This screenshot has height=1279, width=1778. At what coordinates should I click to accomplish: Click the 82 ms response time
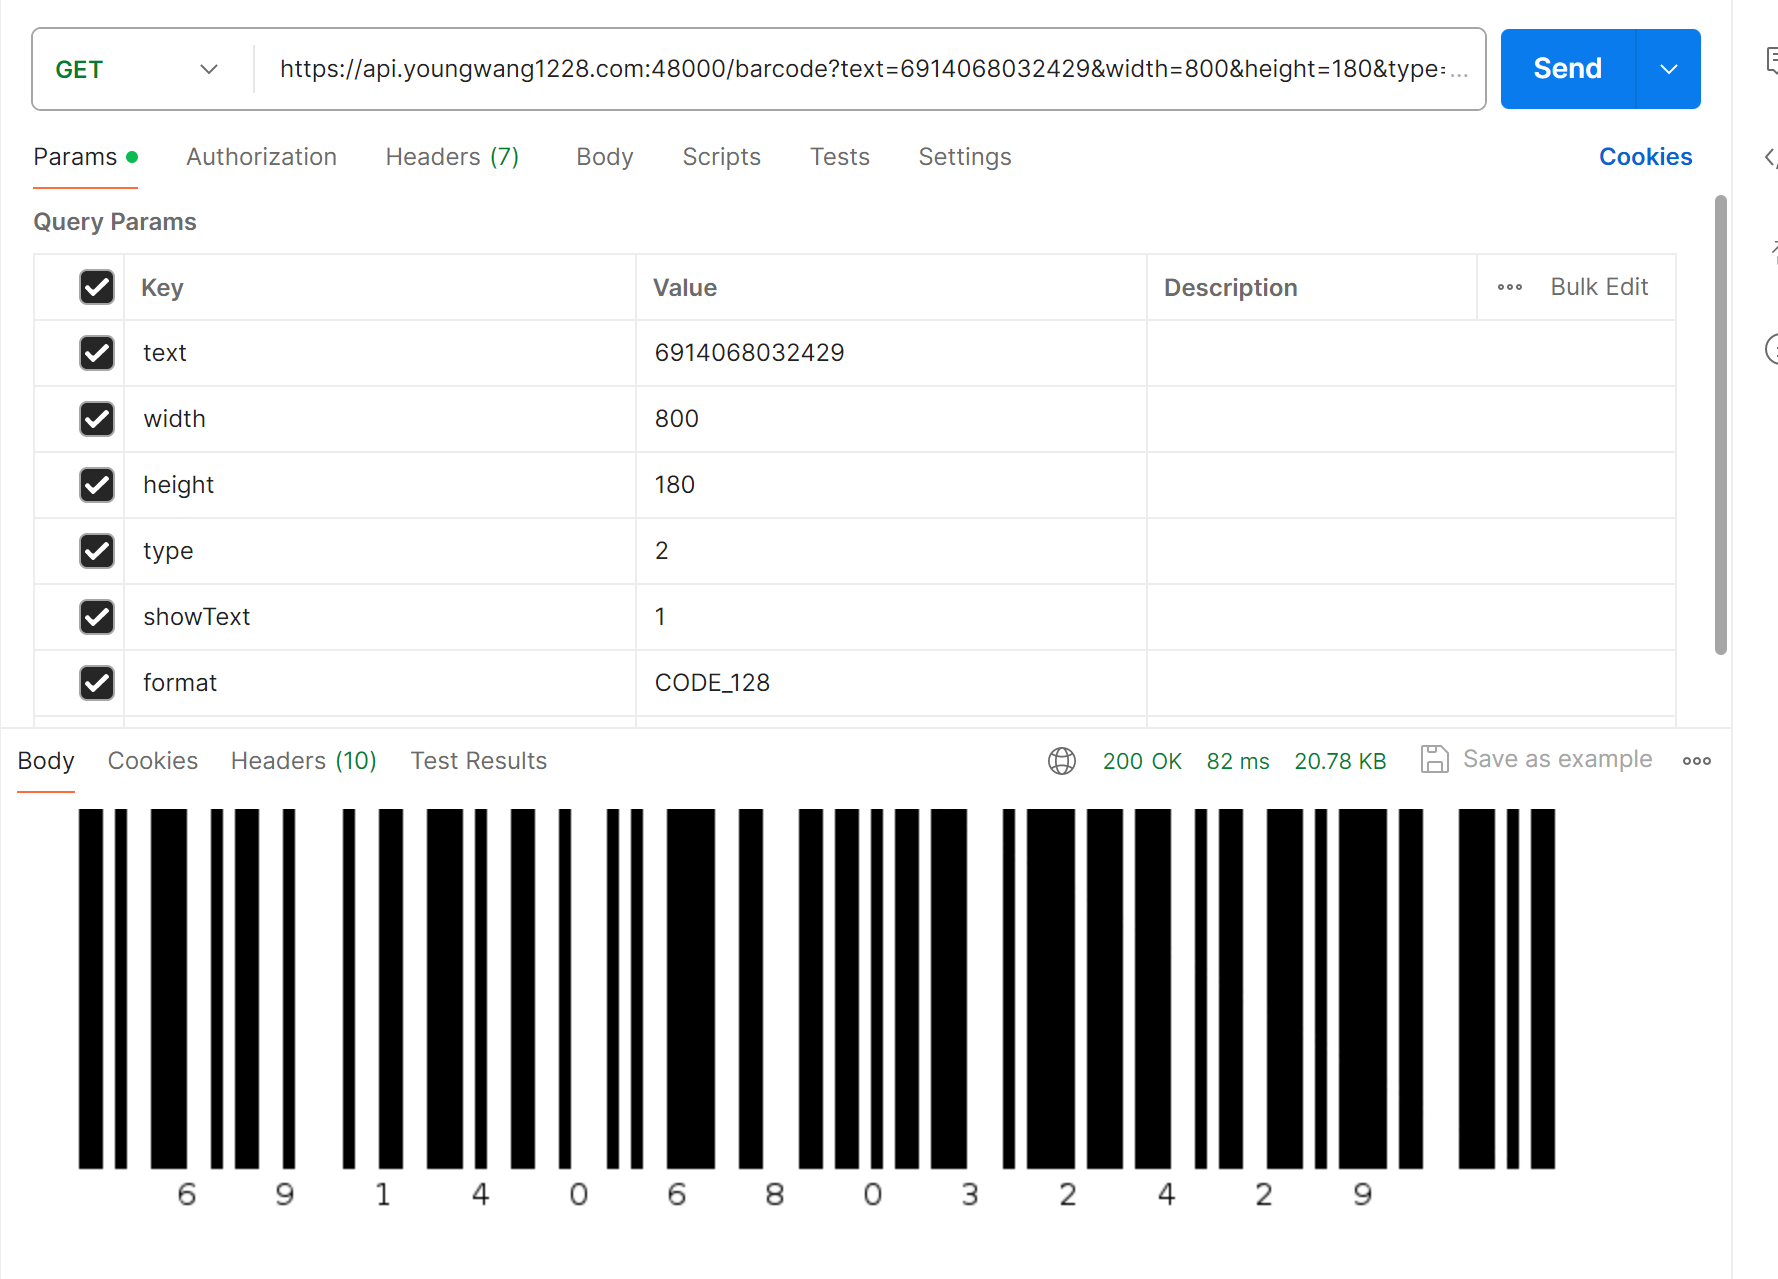(x=1238, y=761)
